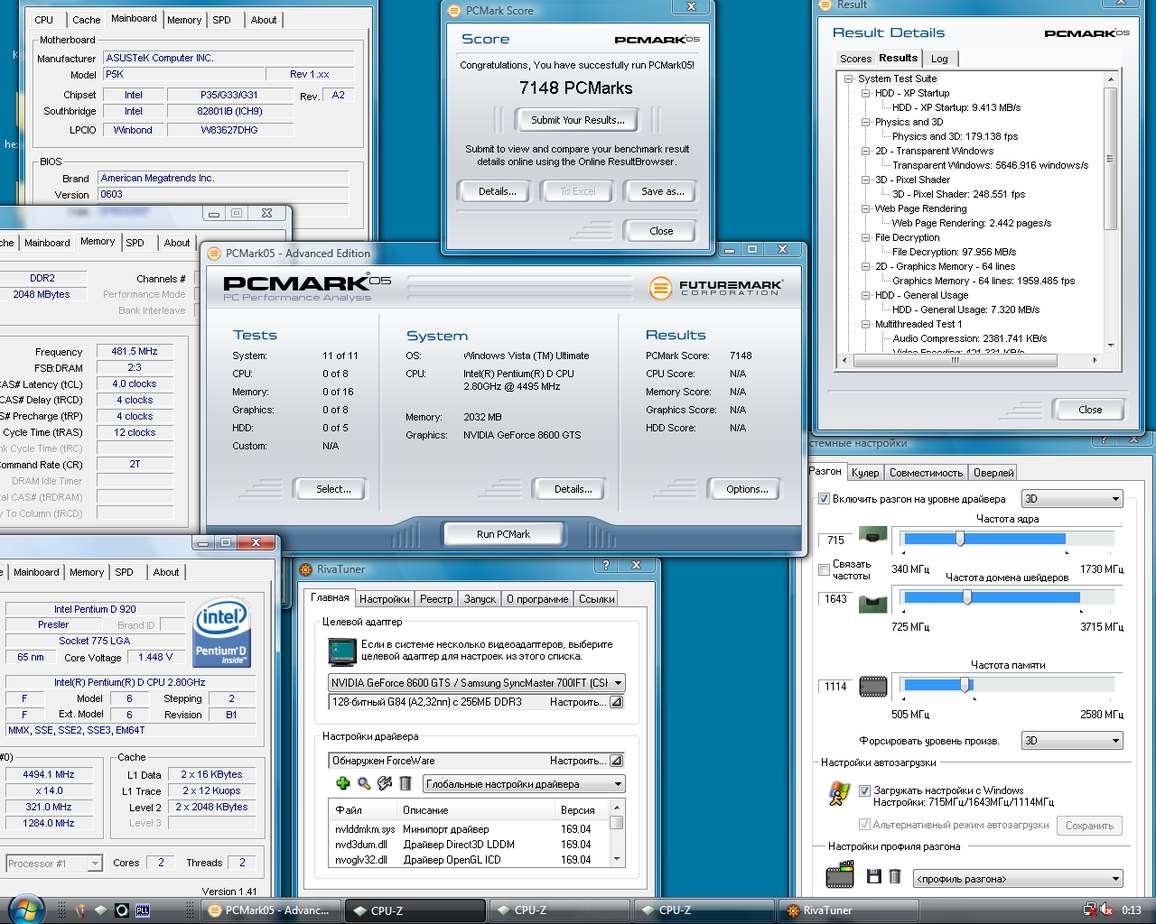The width and height of the screenshot is (1156, 924).
Task: Click the driver edit icon beside the magnifier
Action: tap(384, 783)
